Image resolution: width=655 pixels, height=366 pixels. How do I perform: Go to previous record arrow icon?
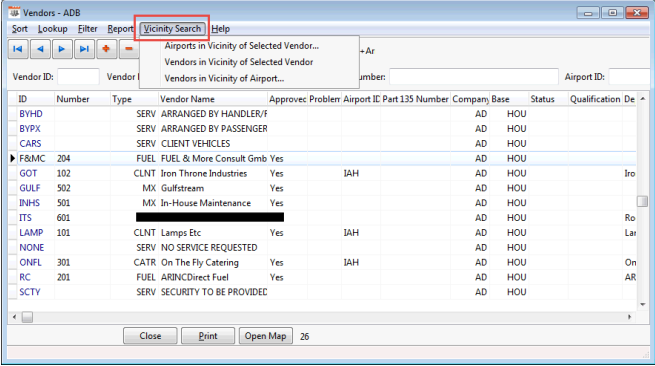(40, 49)
